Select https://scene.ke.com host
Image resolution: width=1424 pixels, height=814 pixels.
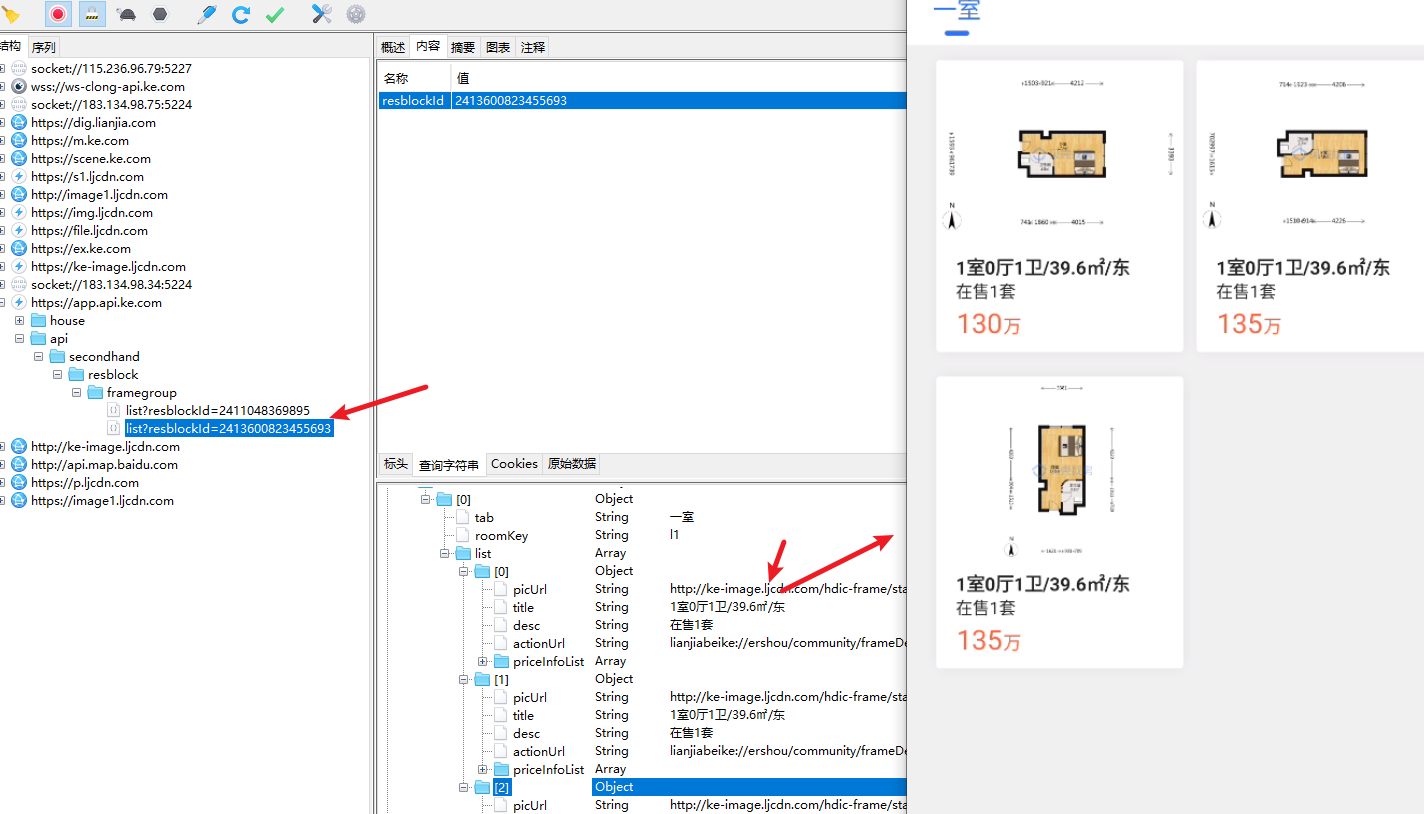click(x=91, y=159)
